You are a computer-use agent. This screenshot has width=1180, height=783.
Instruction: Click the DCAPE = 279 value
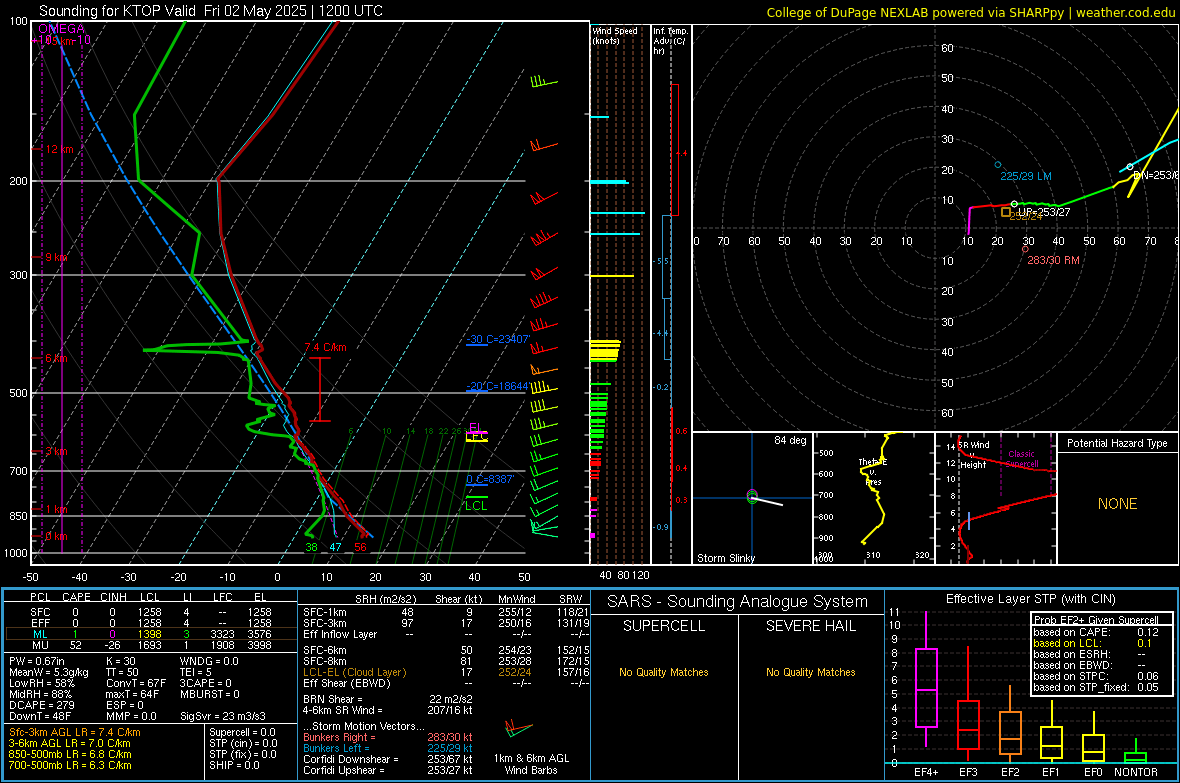pos(41,705)
